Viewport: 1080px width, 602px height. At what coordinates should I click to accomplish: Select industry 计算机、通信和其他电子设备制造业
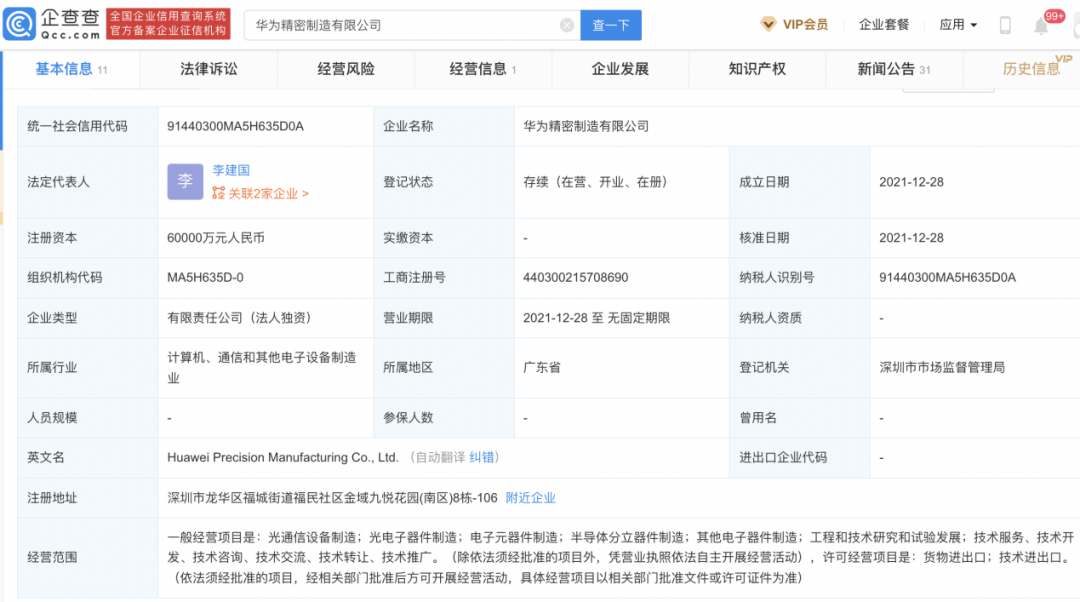262,368
